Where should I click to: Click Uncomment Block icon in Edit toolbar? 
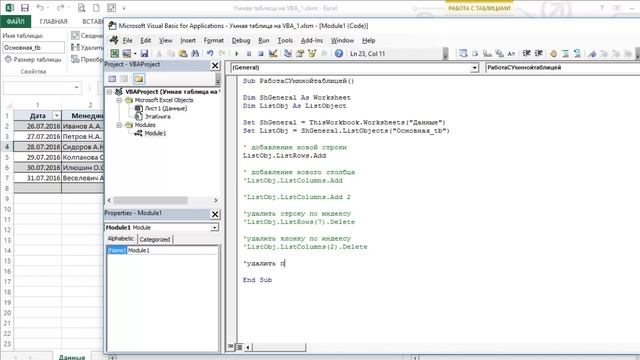(x=577, y=53)
